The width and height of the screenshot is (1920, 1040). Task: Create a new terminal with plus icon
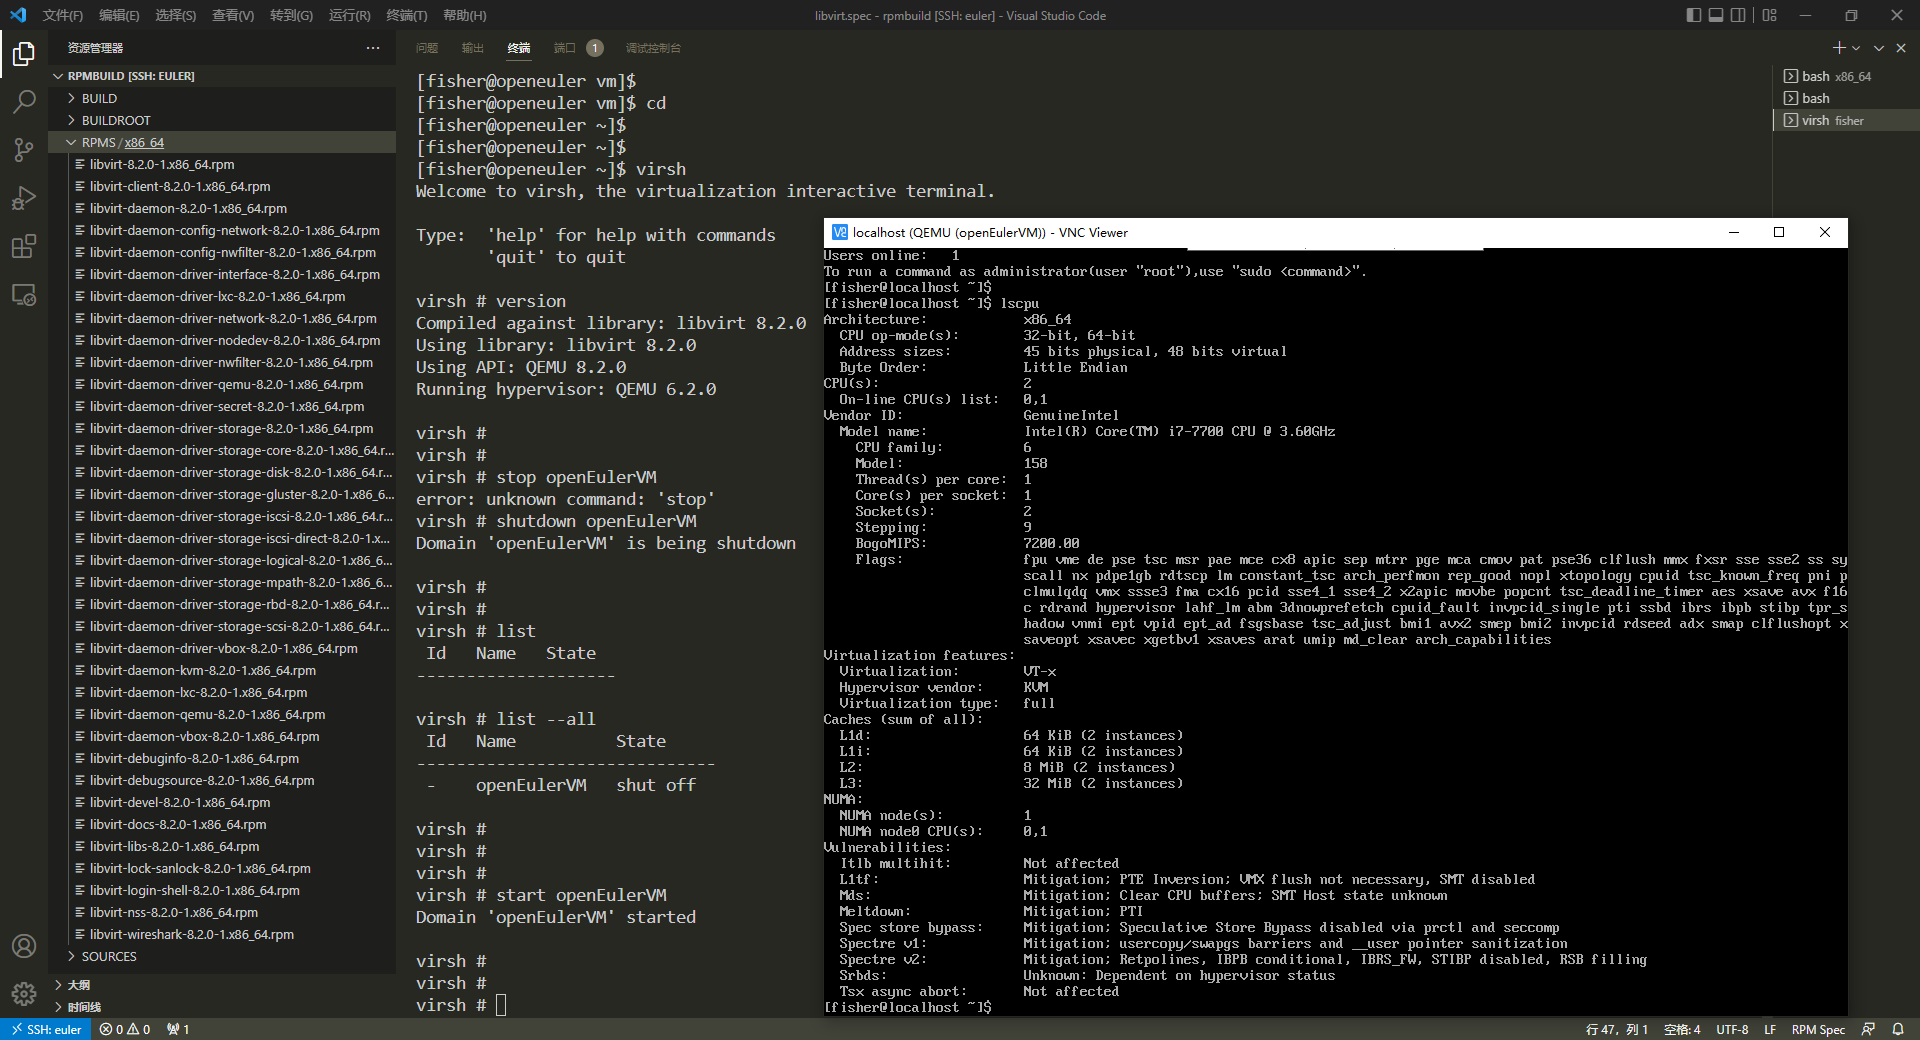click(1839, 48)
